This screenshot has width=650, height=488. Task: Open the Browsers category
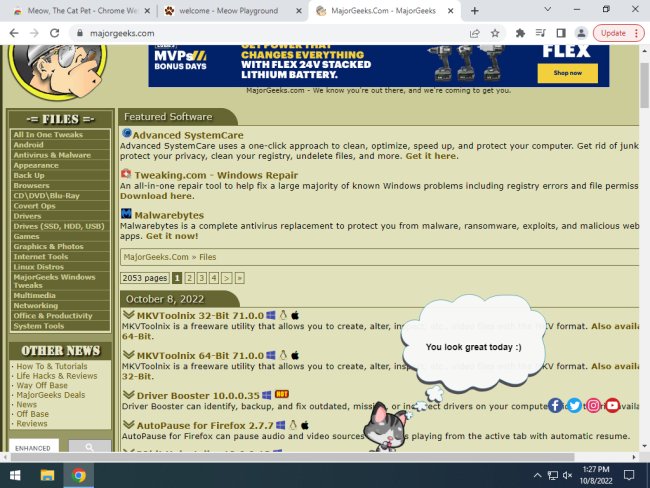(x=31, y=185)
